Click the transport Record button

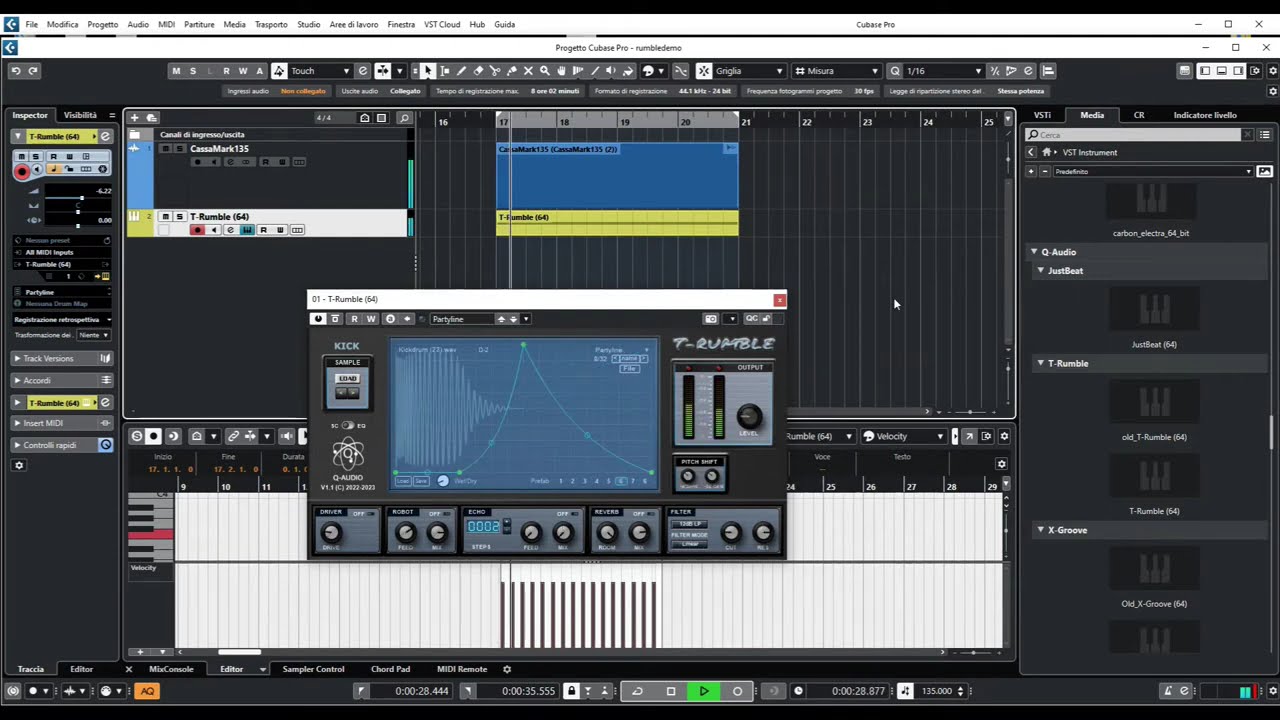[738, 691]
